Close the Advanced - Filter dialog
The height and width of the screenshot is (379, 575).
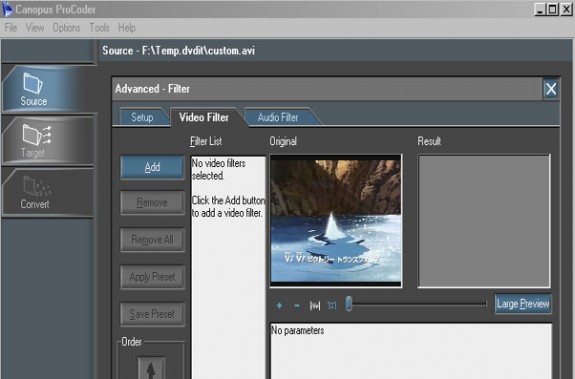pyautogui.click(x=551, y=89)
